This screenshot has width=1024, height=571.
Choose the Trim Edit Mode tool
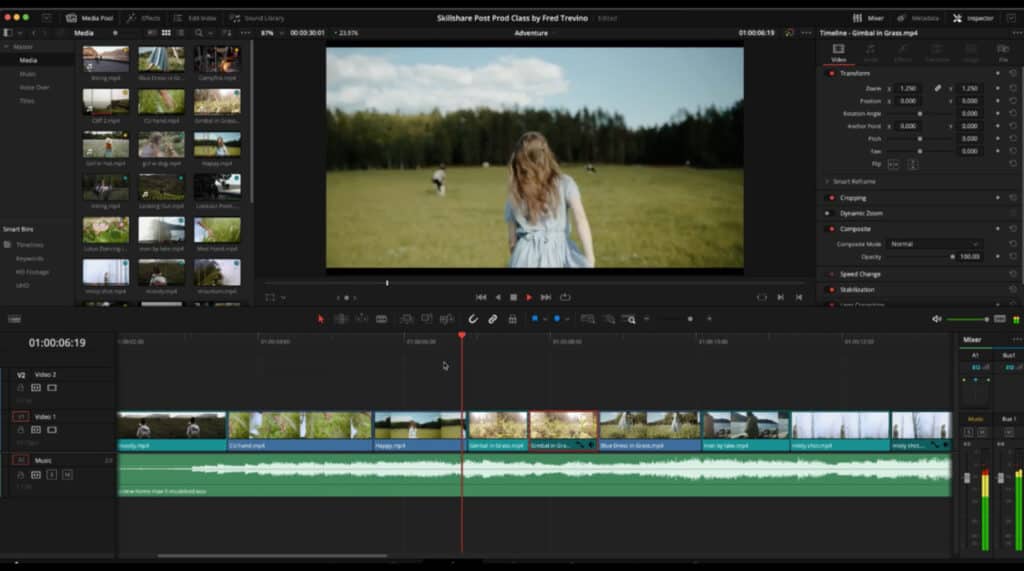point(341,319)
